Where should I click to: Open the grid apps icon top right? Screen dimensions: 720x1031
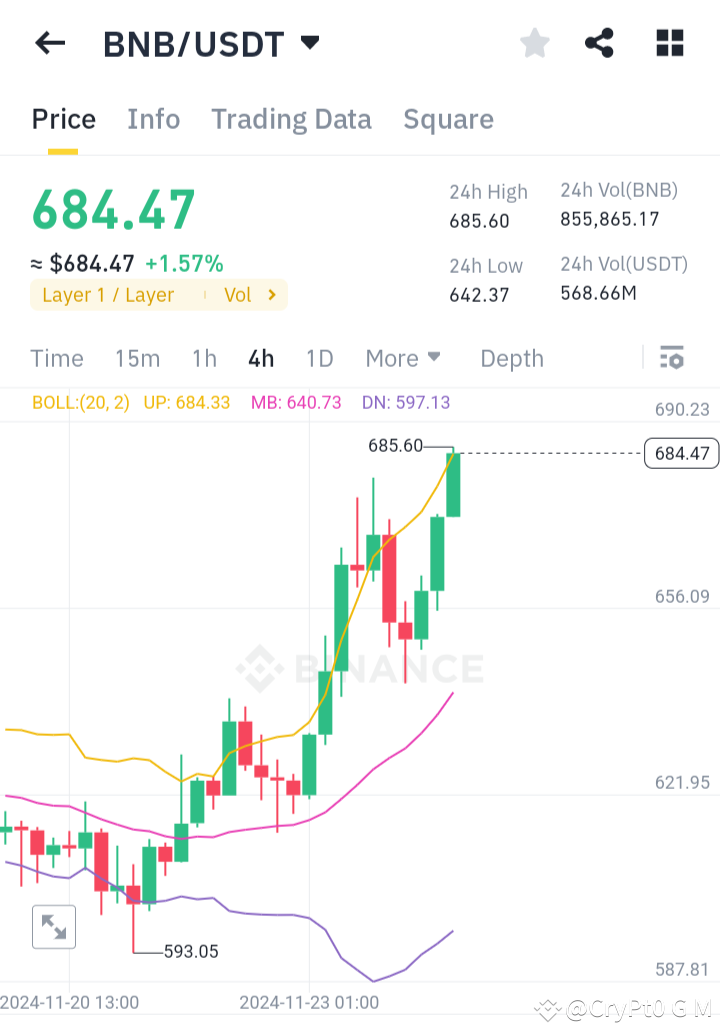(668, 42)
